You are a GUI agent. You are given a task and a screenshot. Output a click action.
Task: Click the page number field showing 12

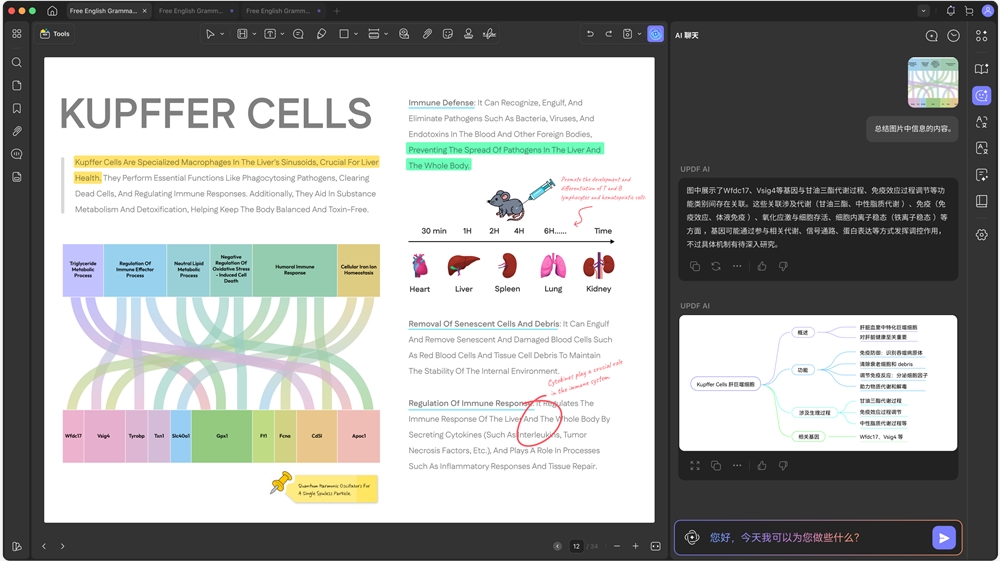(x=576, y=546)
